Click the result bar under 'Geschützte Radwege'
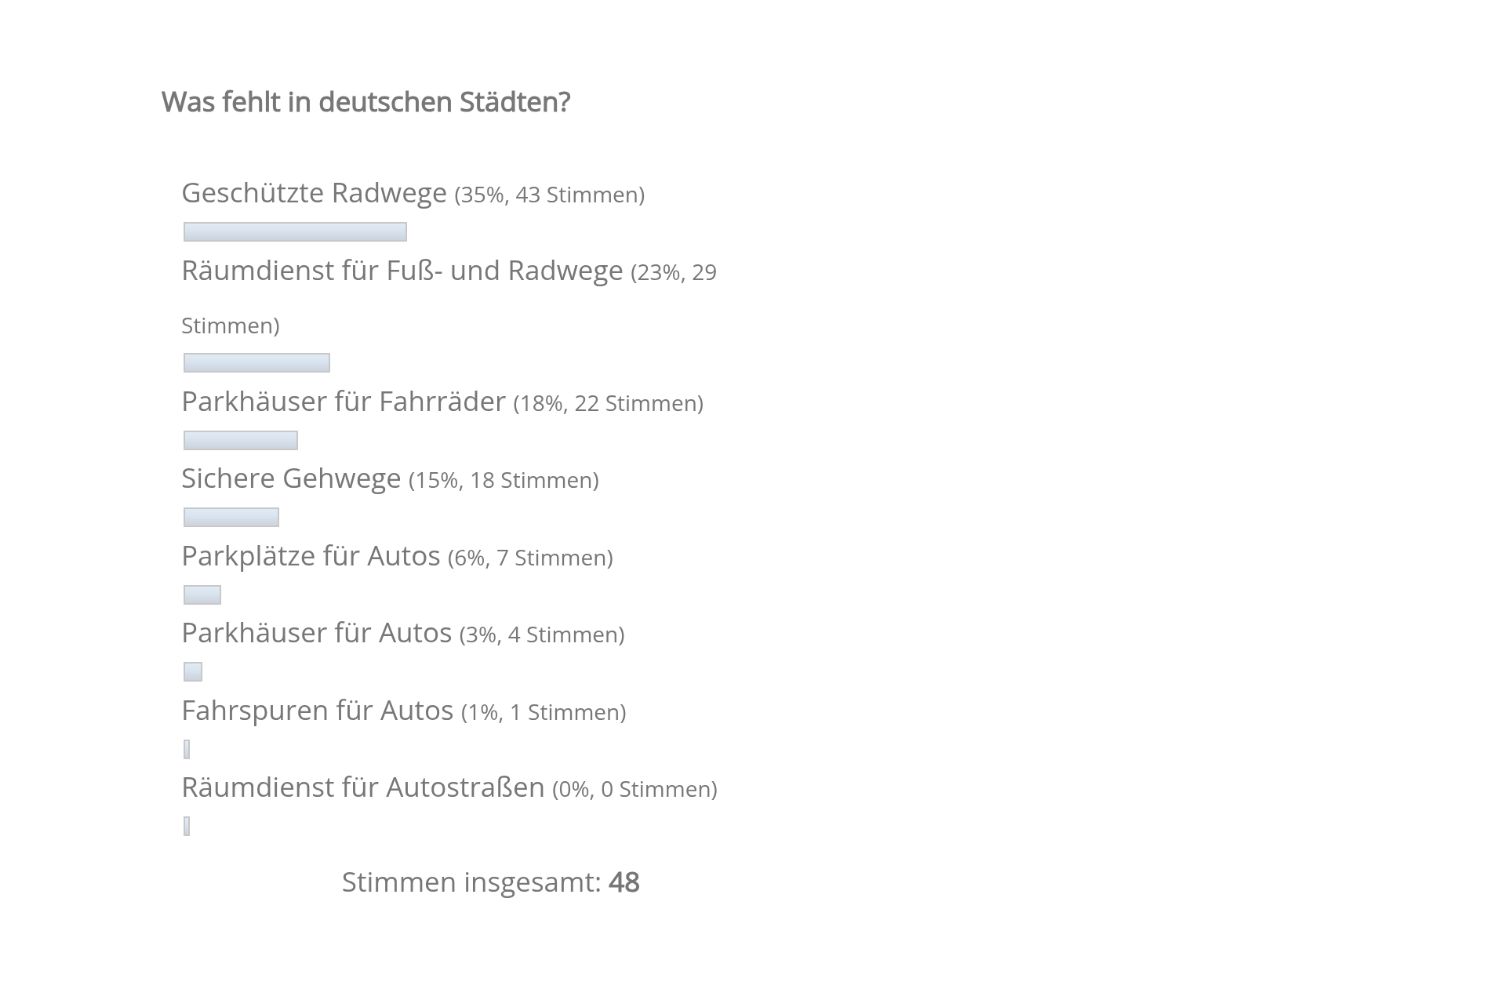The height and width of the screenshot is (1000, 1500). (295, 232)
